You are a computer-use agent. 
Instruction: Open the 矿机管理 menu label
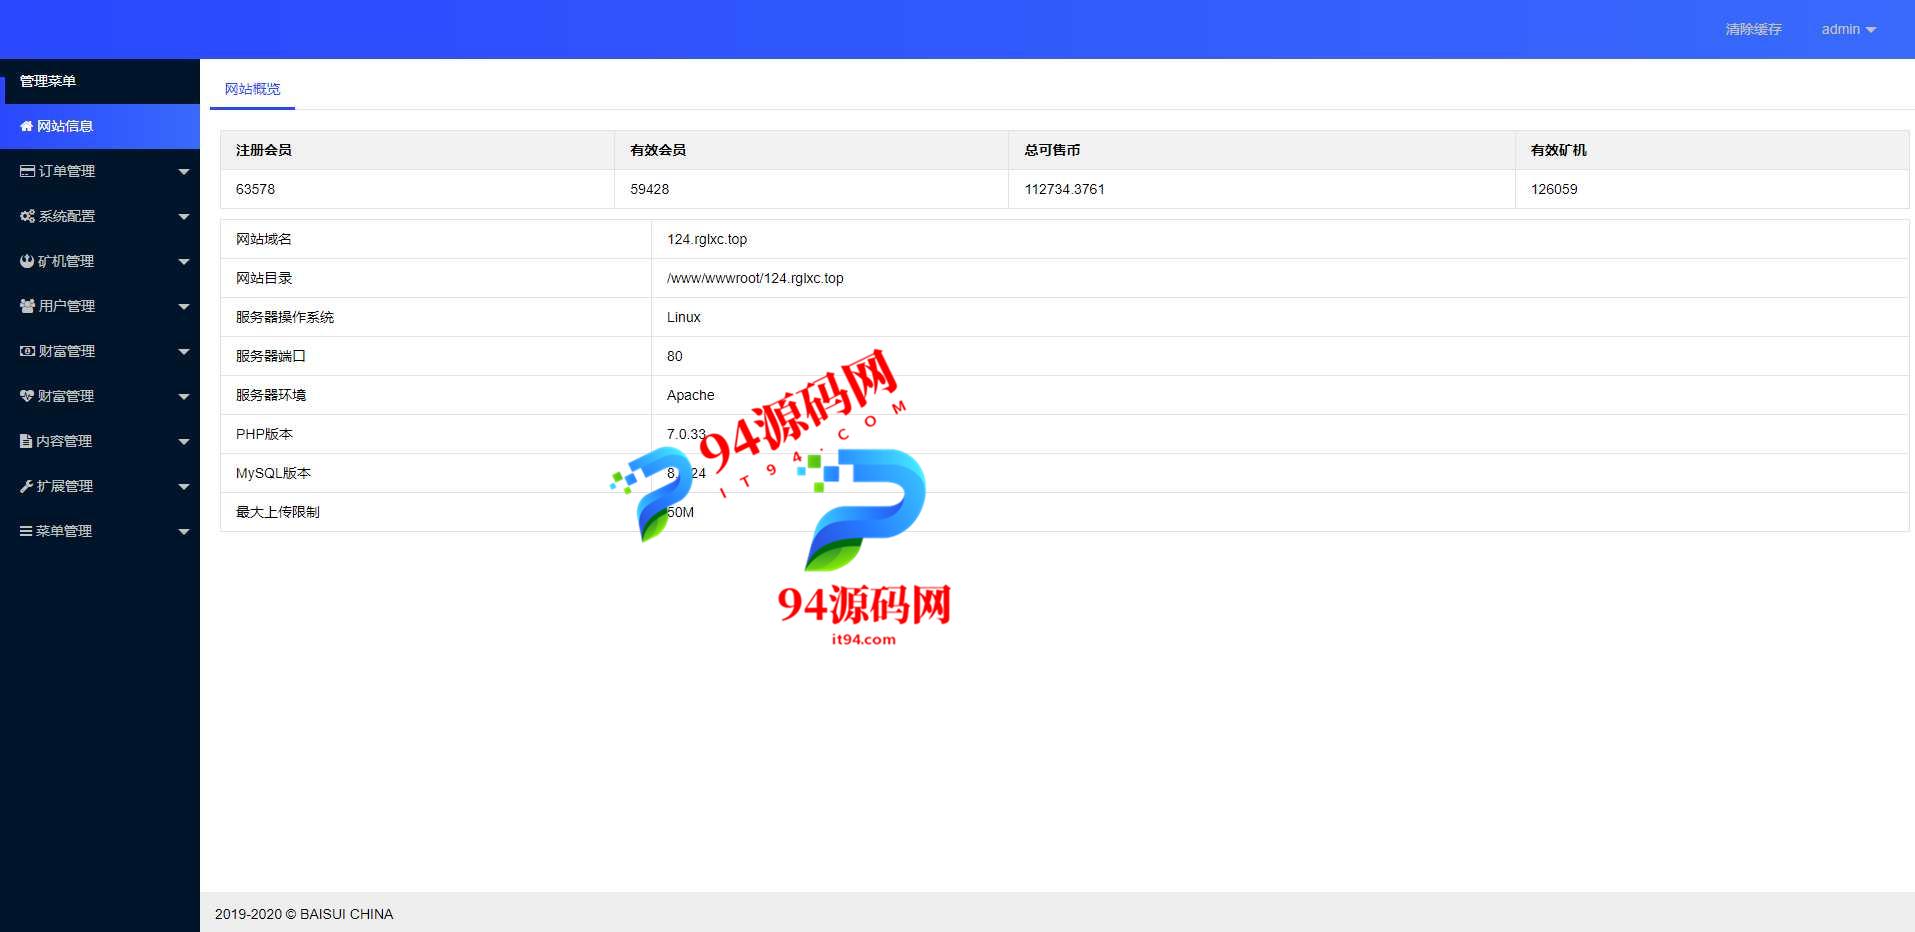coord(66,261)
